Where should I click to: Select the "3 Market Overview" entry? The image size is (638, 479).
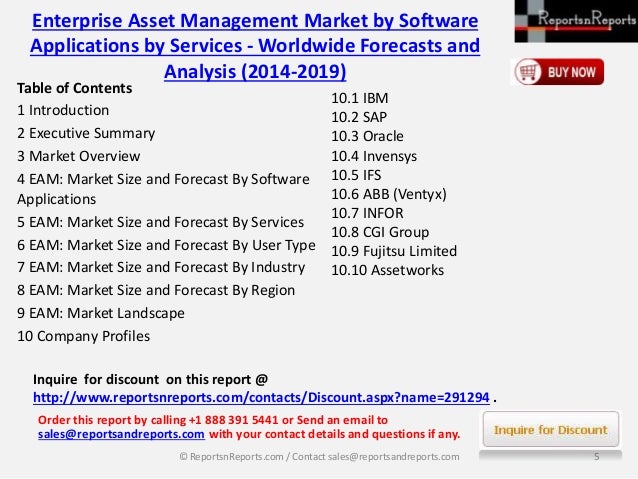click(x=79, y=156)
